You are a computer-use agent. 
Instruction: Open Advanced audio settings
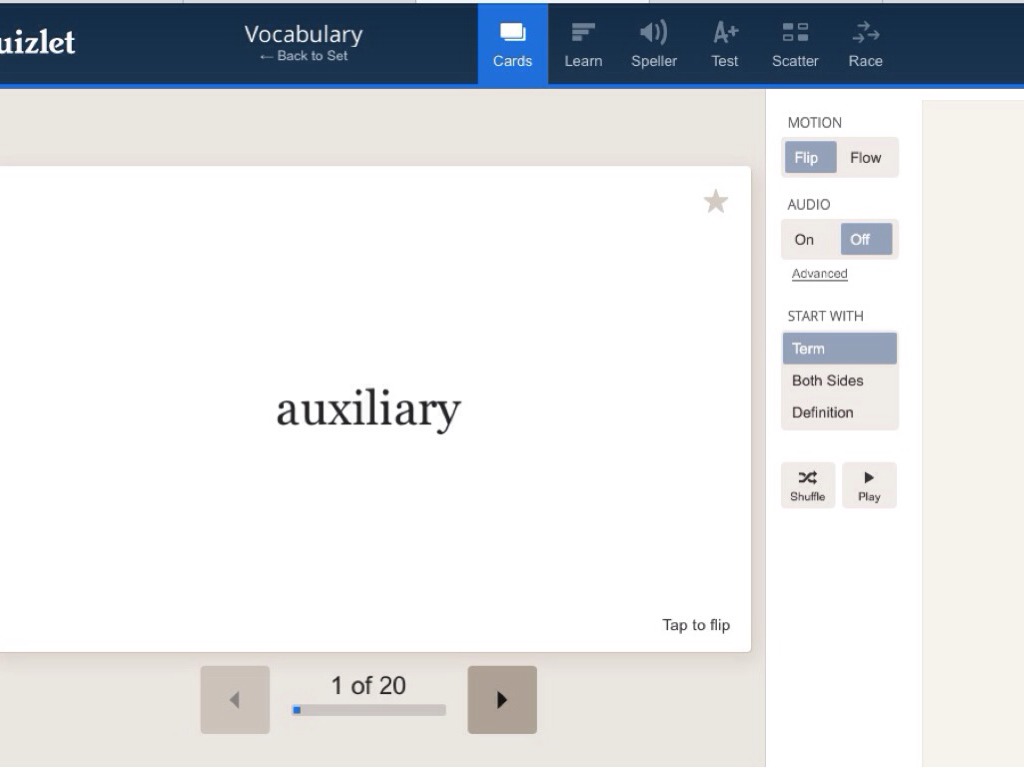tap(819, 274)
